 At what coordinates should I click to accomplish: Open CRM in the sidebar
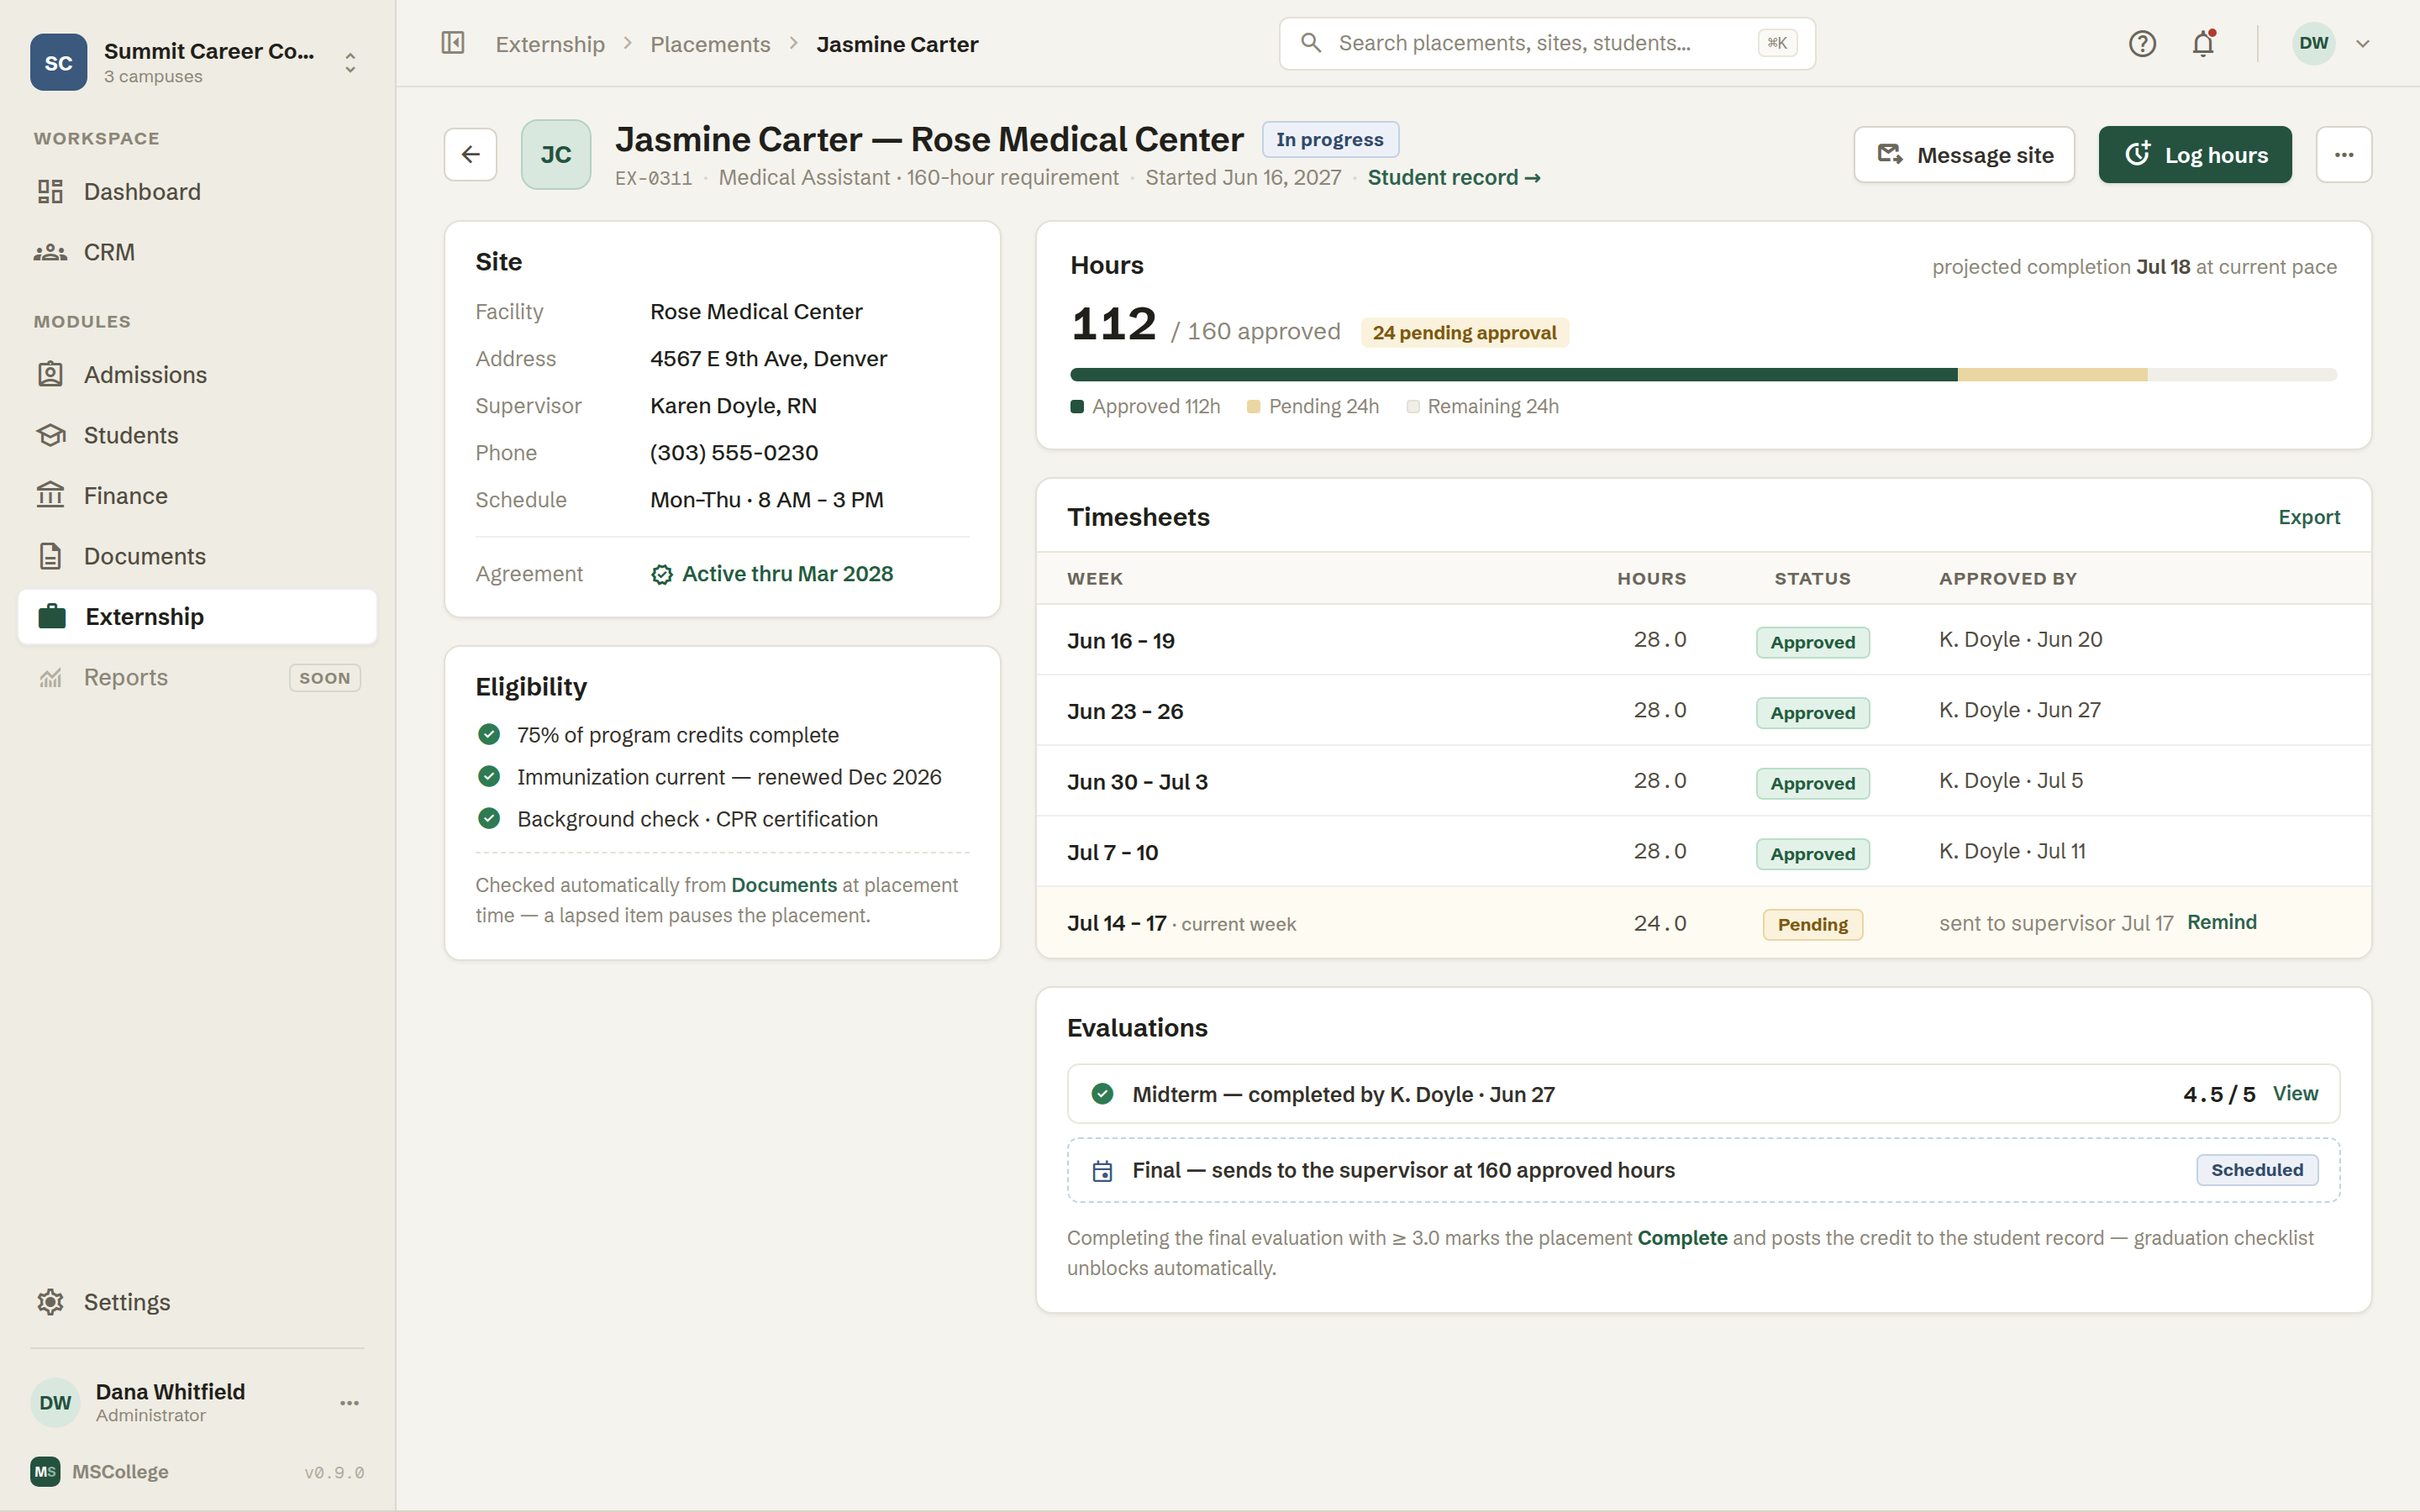tap(197, 252)
